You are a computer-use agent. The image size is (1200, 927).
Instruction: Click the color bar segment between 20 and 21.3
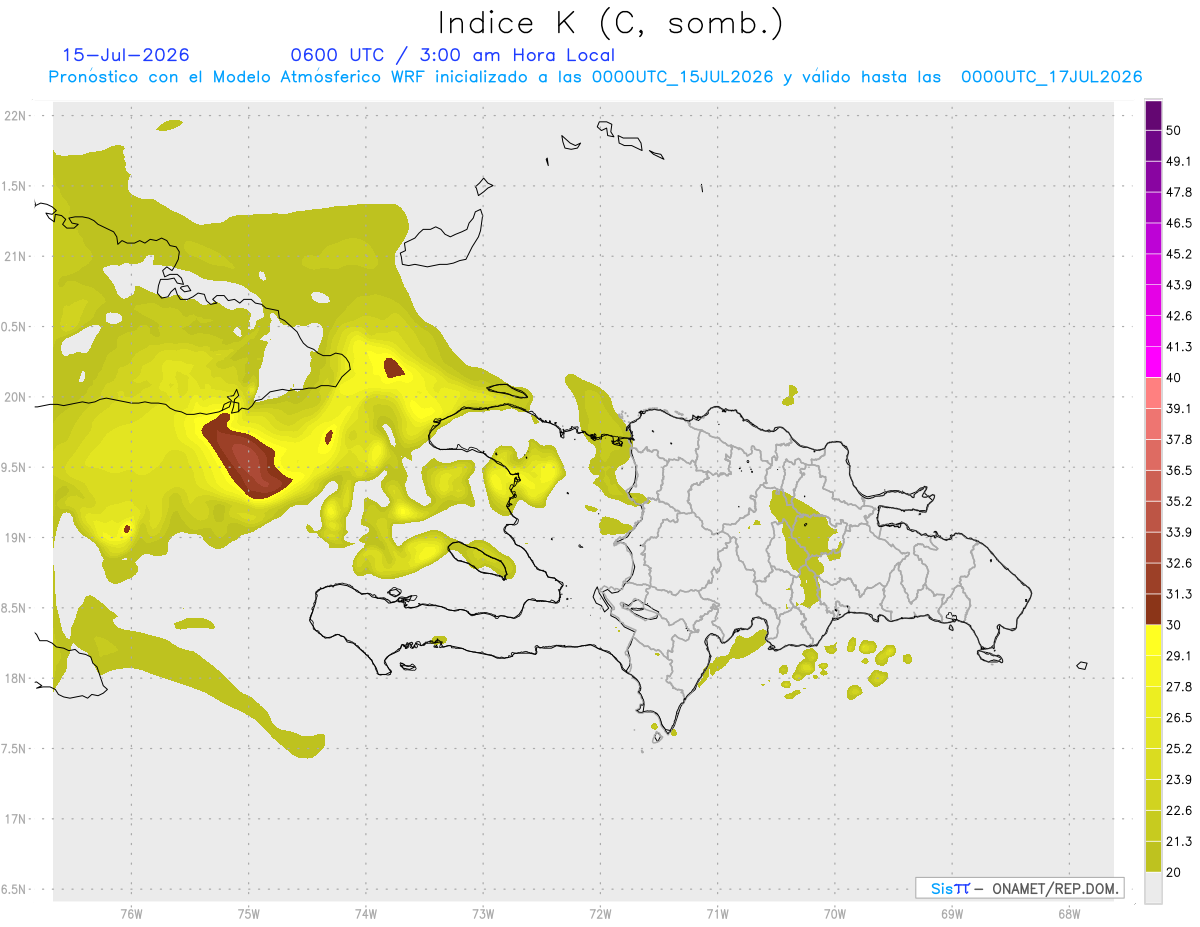click(x=1153, y=857)
